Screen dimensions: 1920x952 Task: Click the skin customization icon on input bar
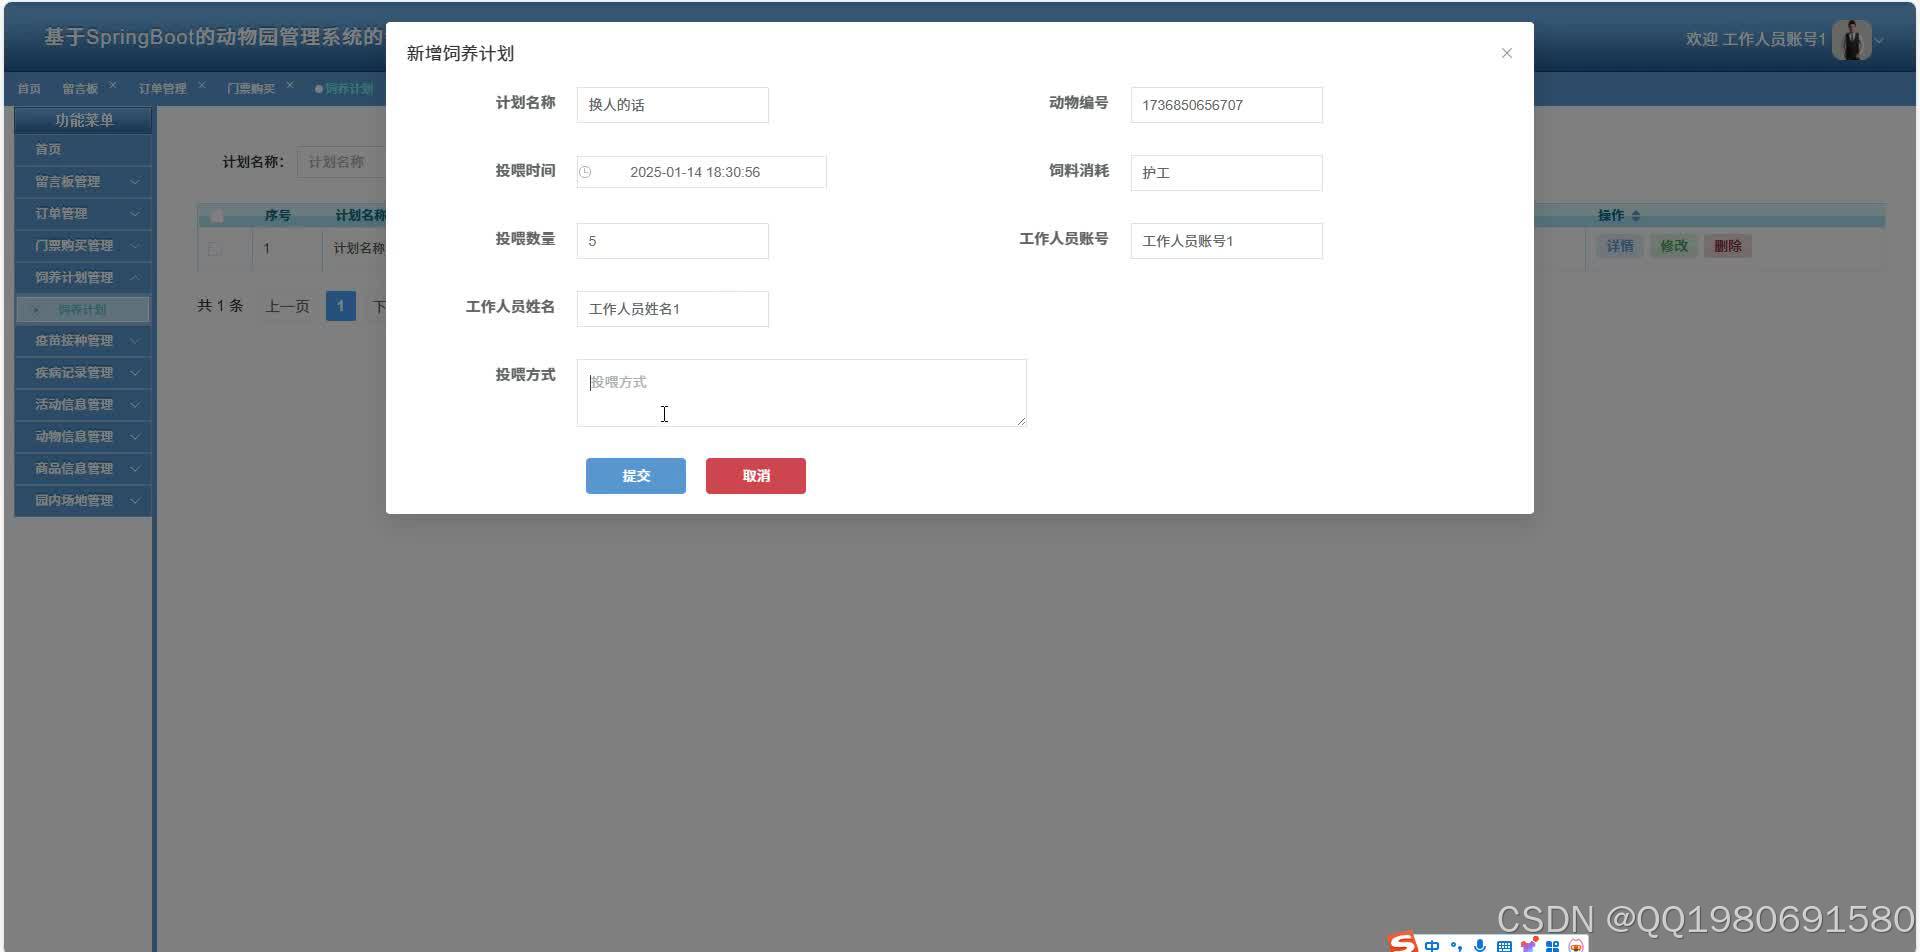coord(1528,946)
